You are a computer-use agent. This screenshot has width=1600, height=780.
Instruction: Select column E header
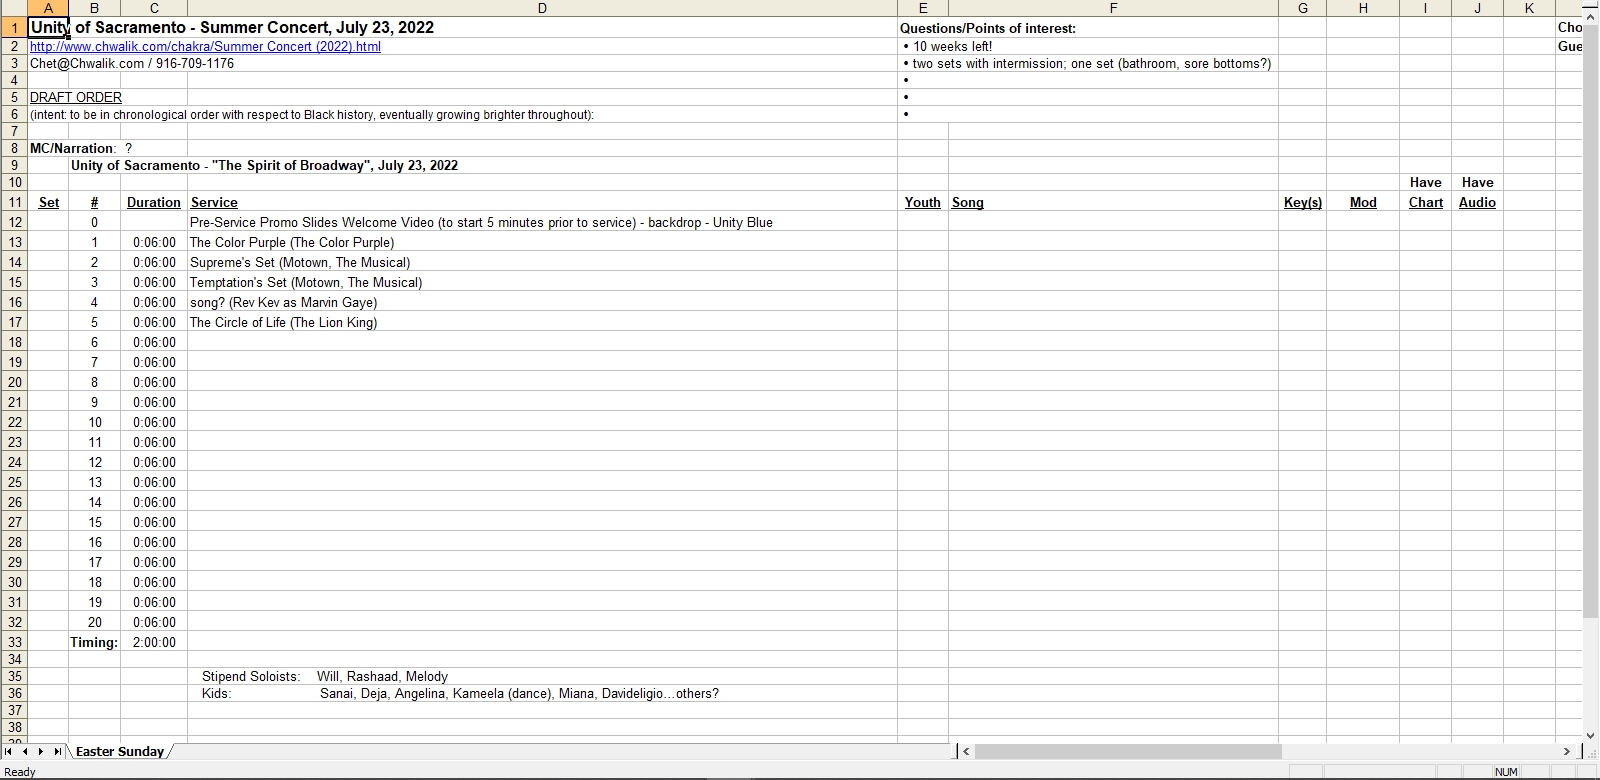923,8
